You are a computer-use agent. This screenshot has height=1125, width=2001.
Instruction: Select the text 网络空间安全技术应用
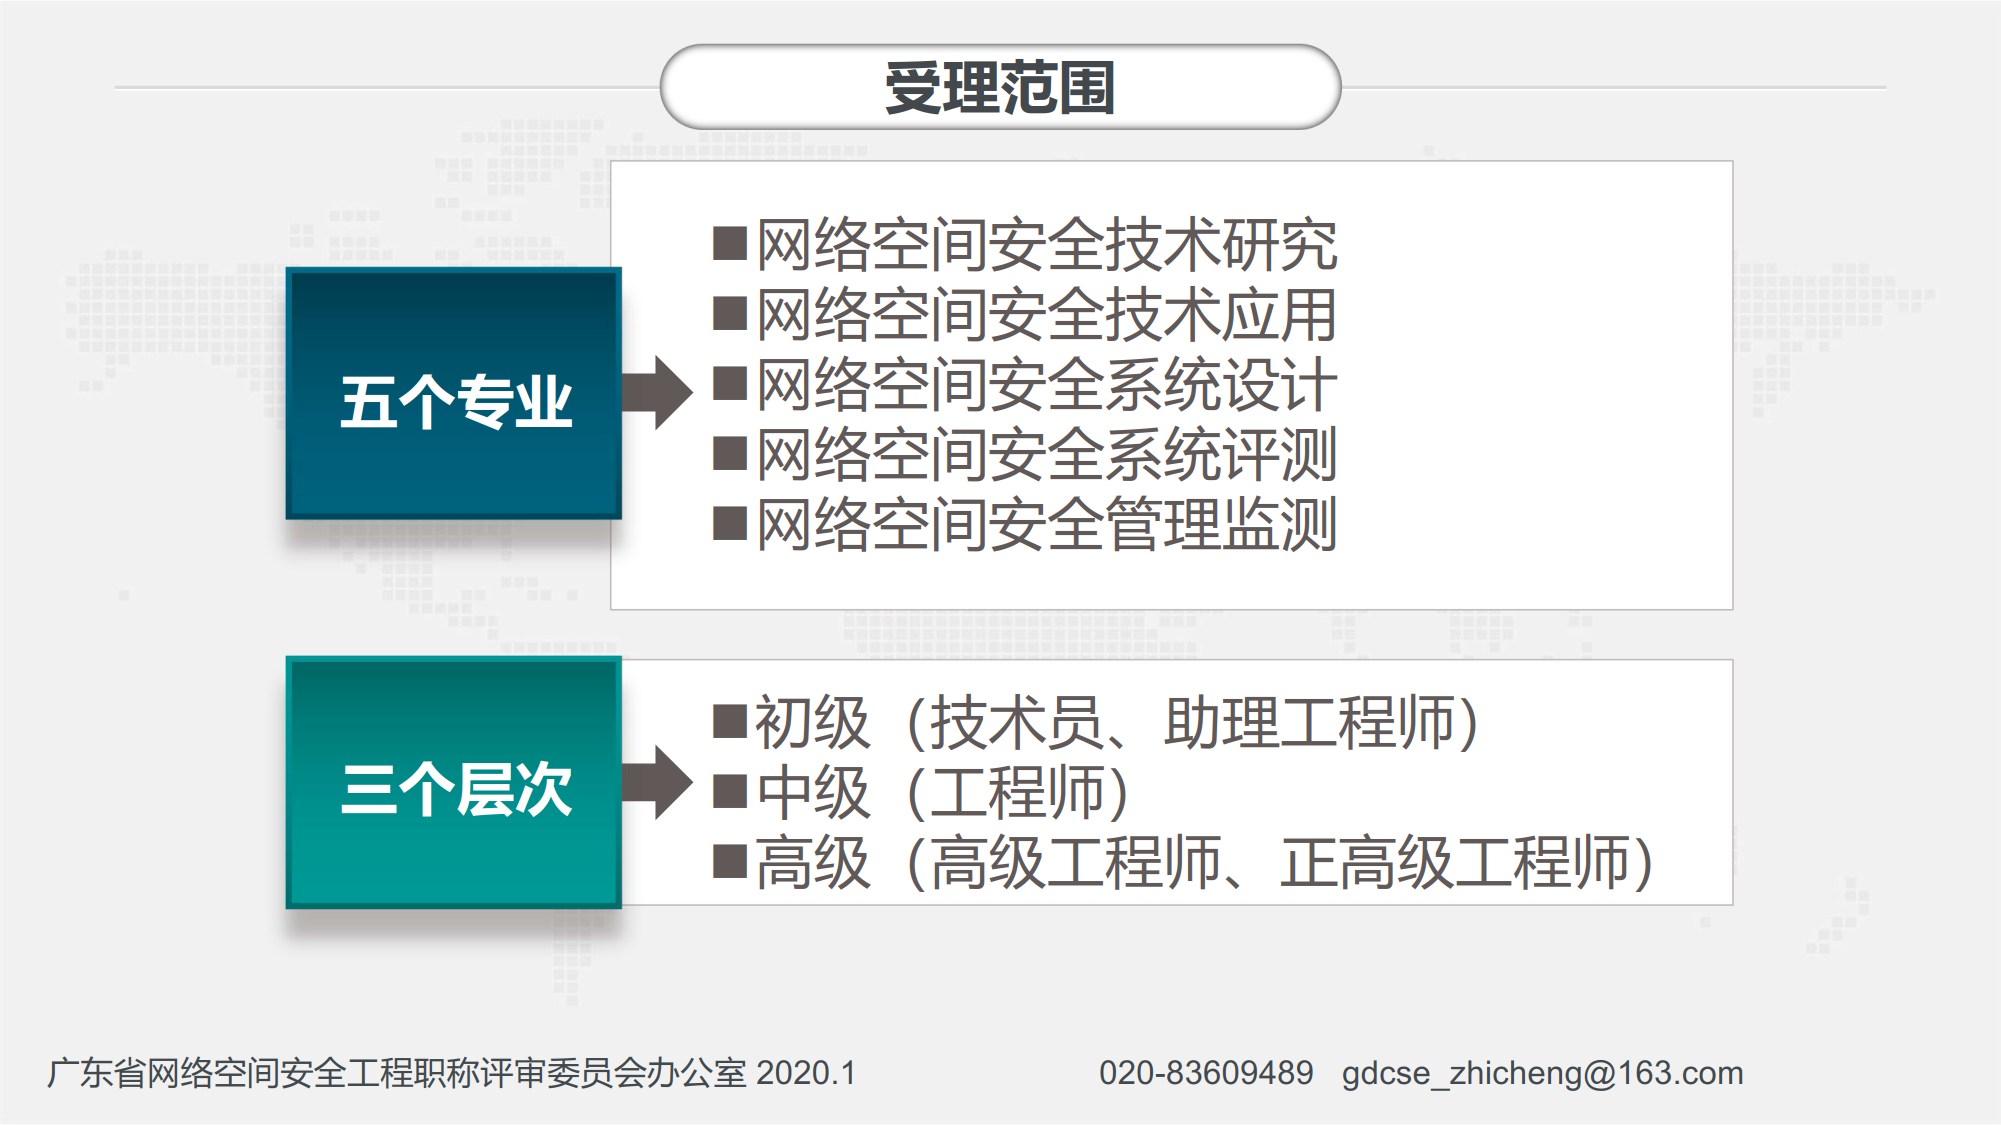(x=1046, y=315)
